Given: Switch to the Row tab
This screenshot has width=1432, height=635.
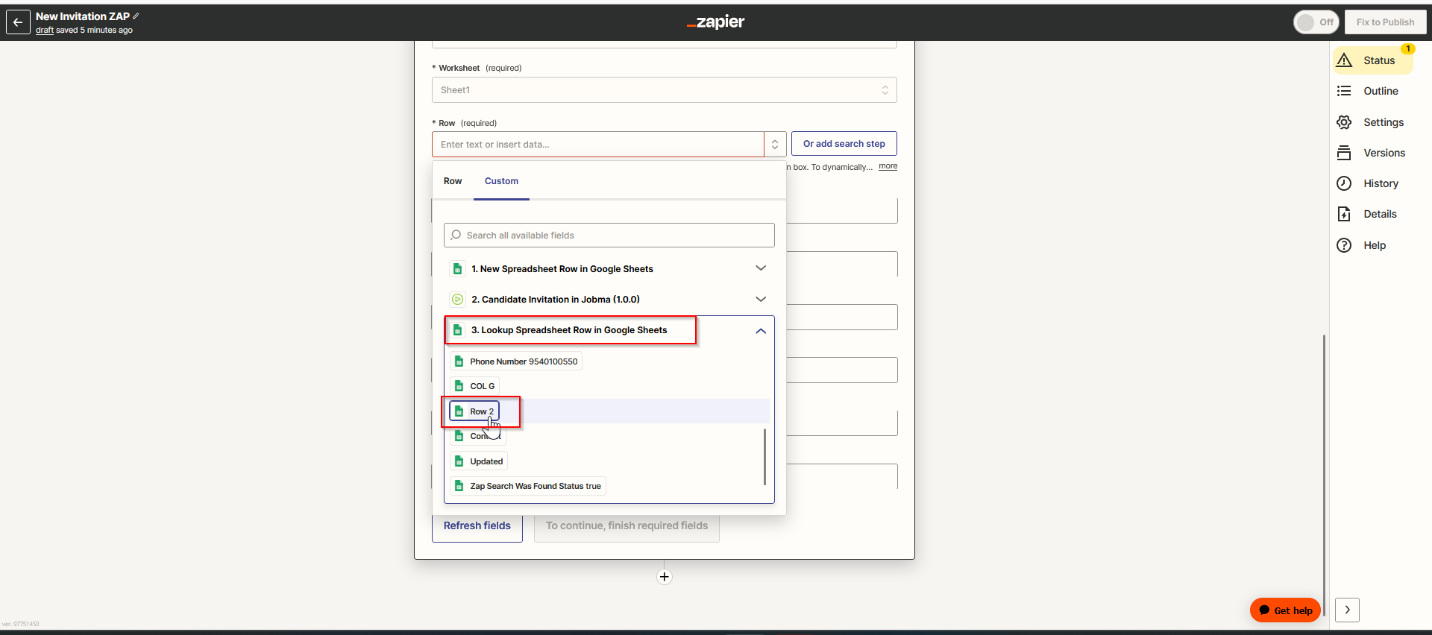Looking at the screenshot, I should pyautogui.click(x=453, y=181).
